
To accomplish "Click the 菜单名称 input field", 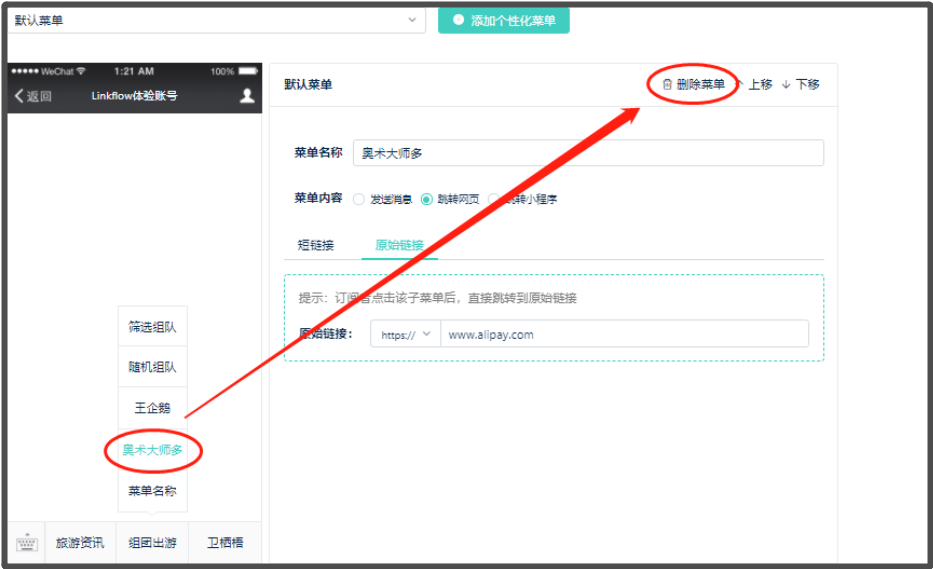I will (x=588, y=153).
